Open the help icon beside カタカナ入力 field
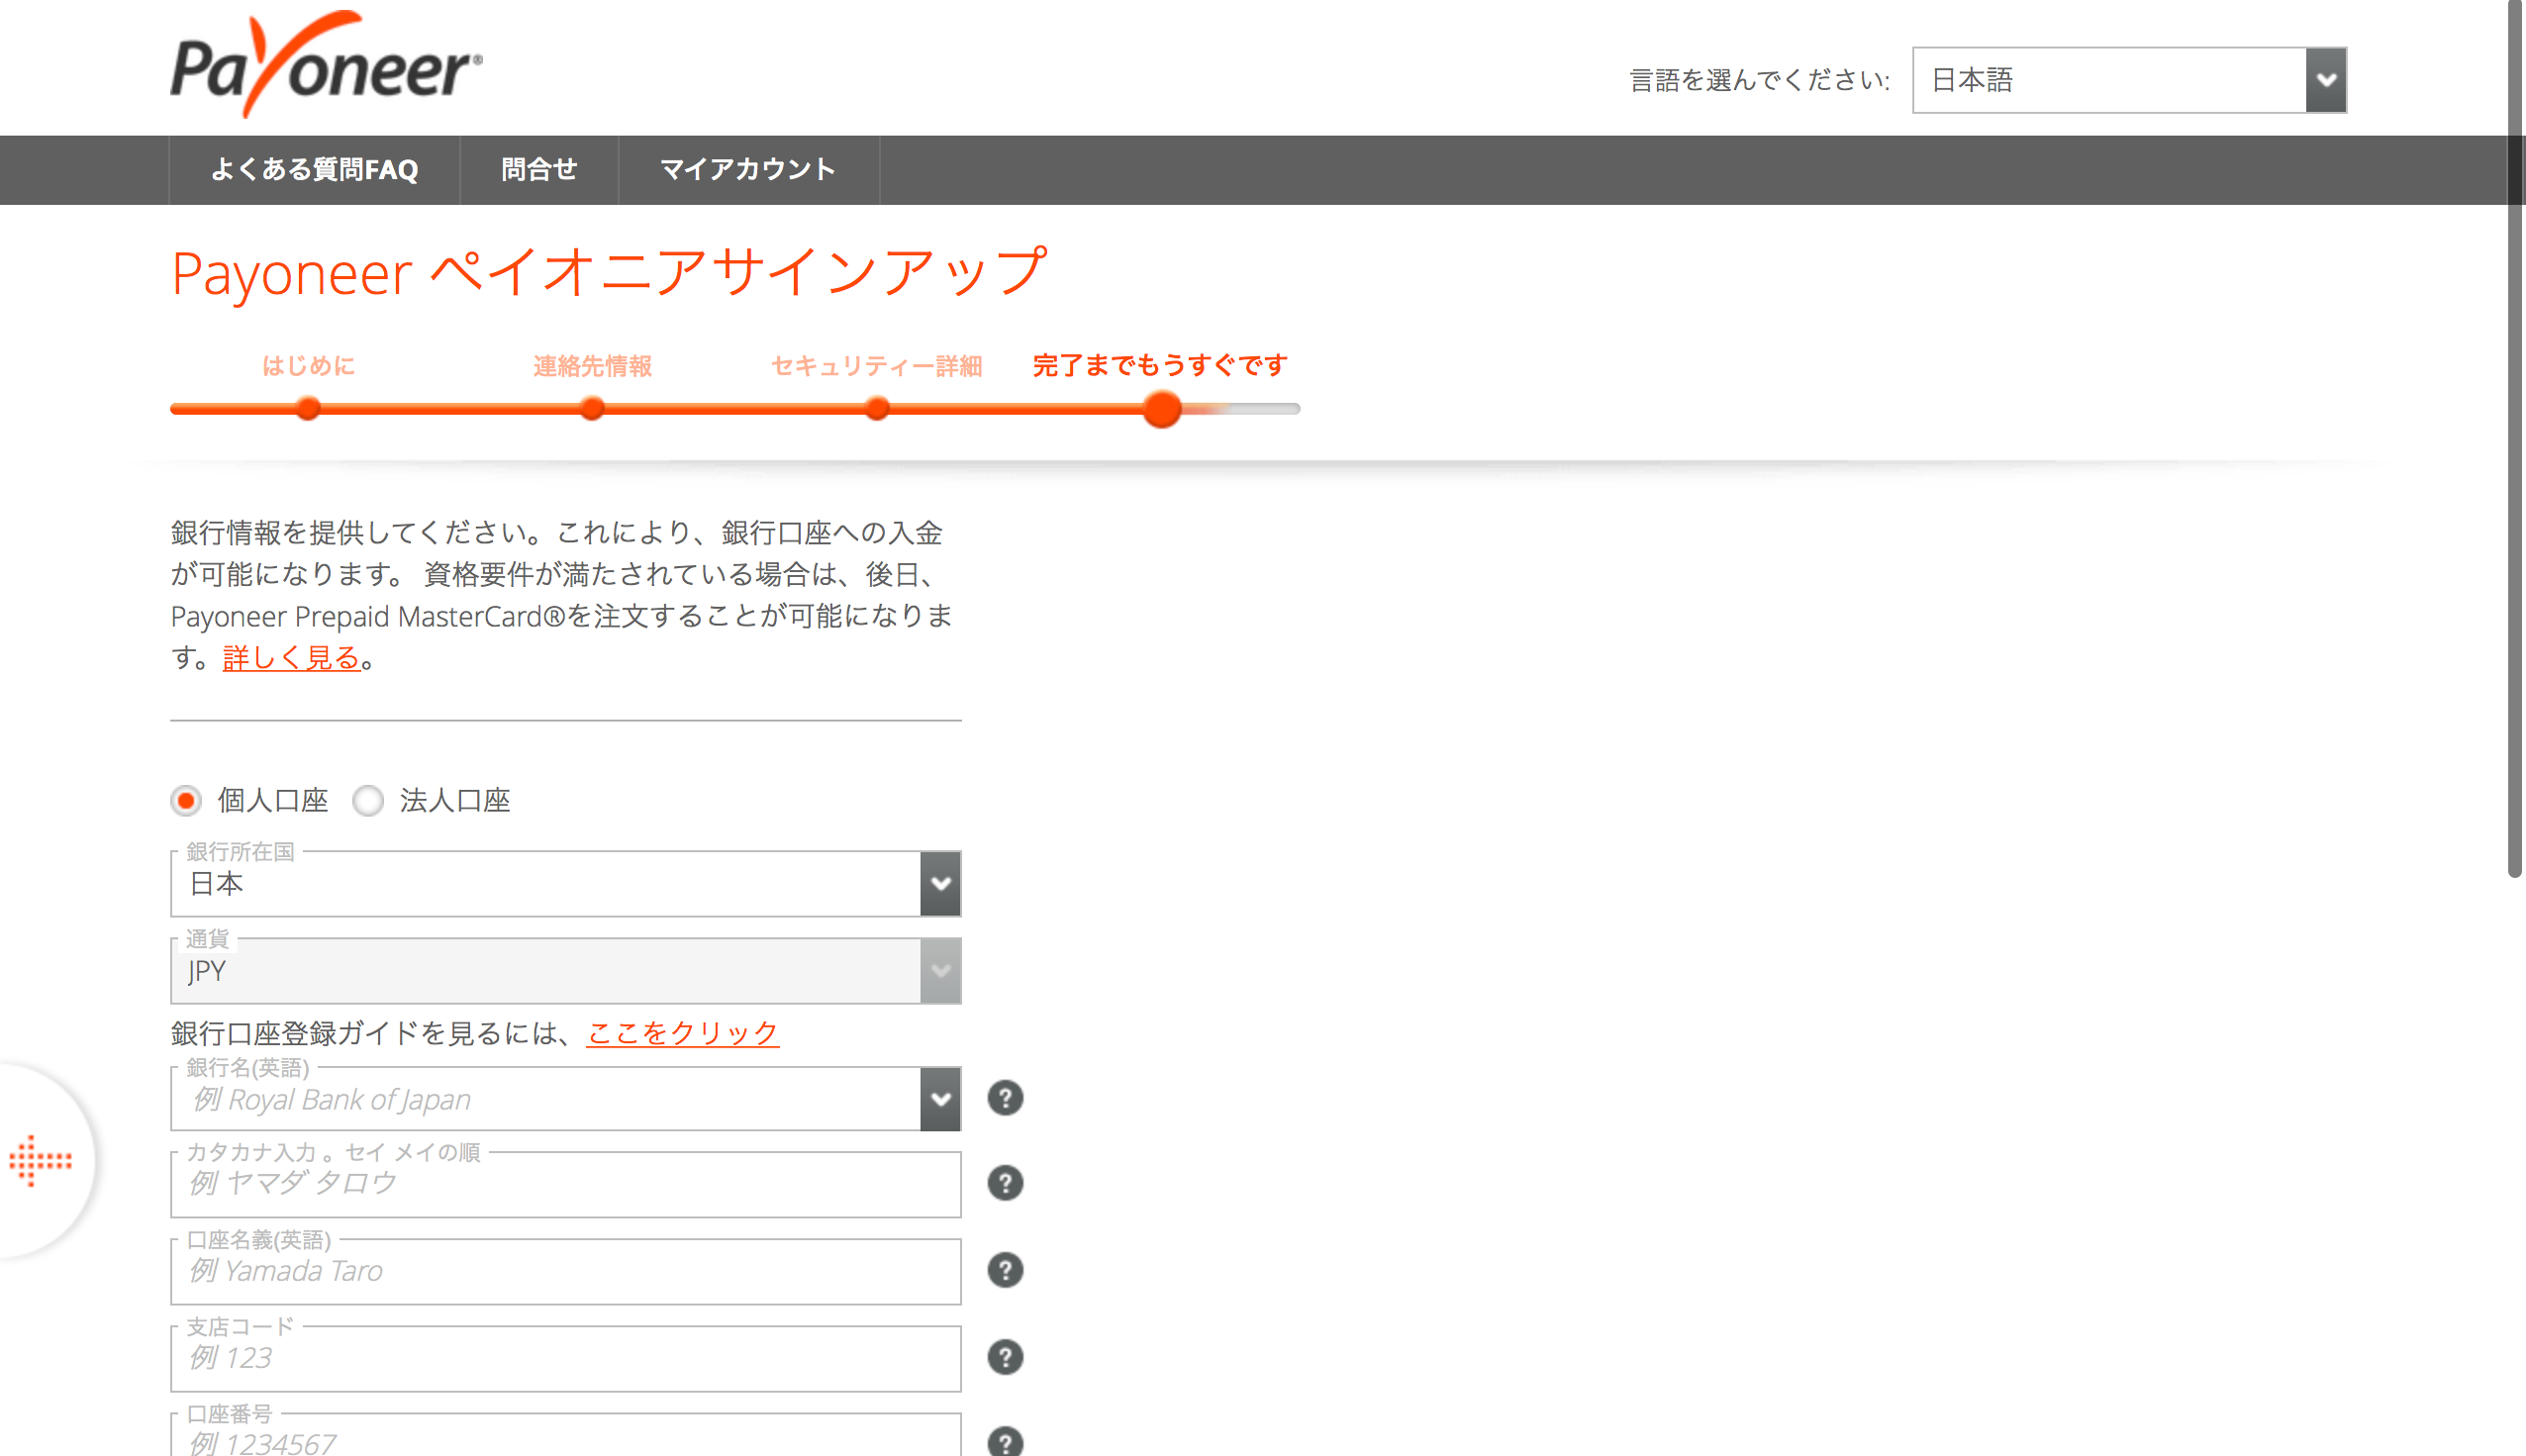Viewport: 2526px width, 1456px height. click(1005, 1183)
